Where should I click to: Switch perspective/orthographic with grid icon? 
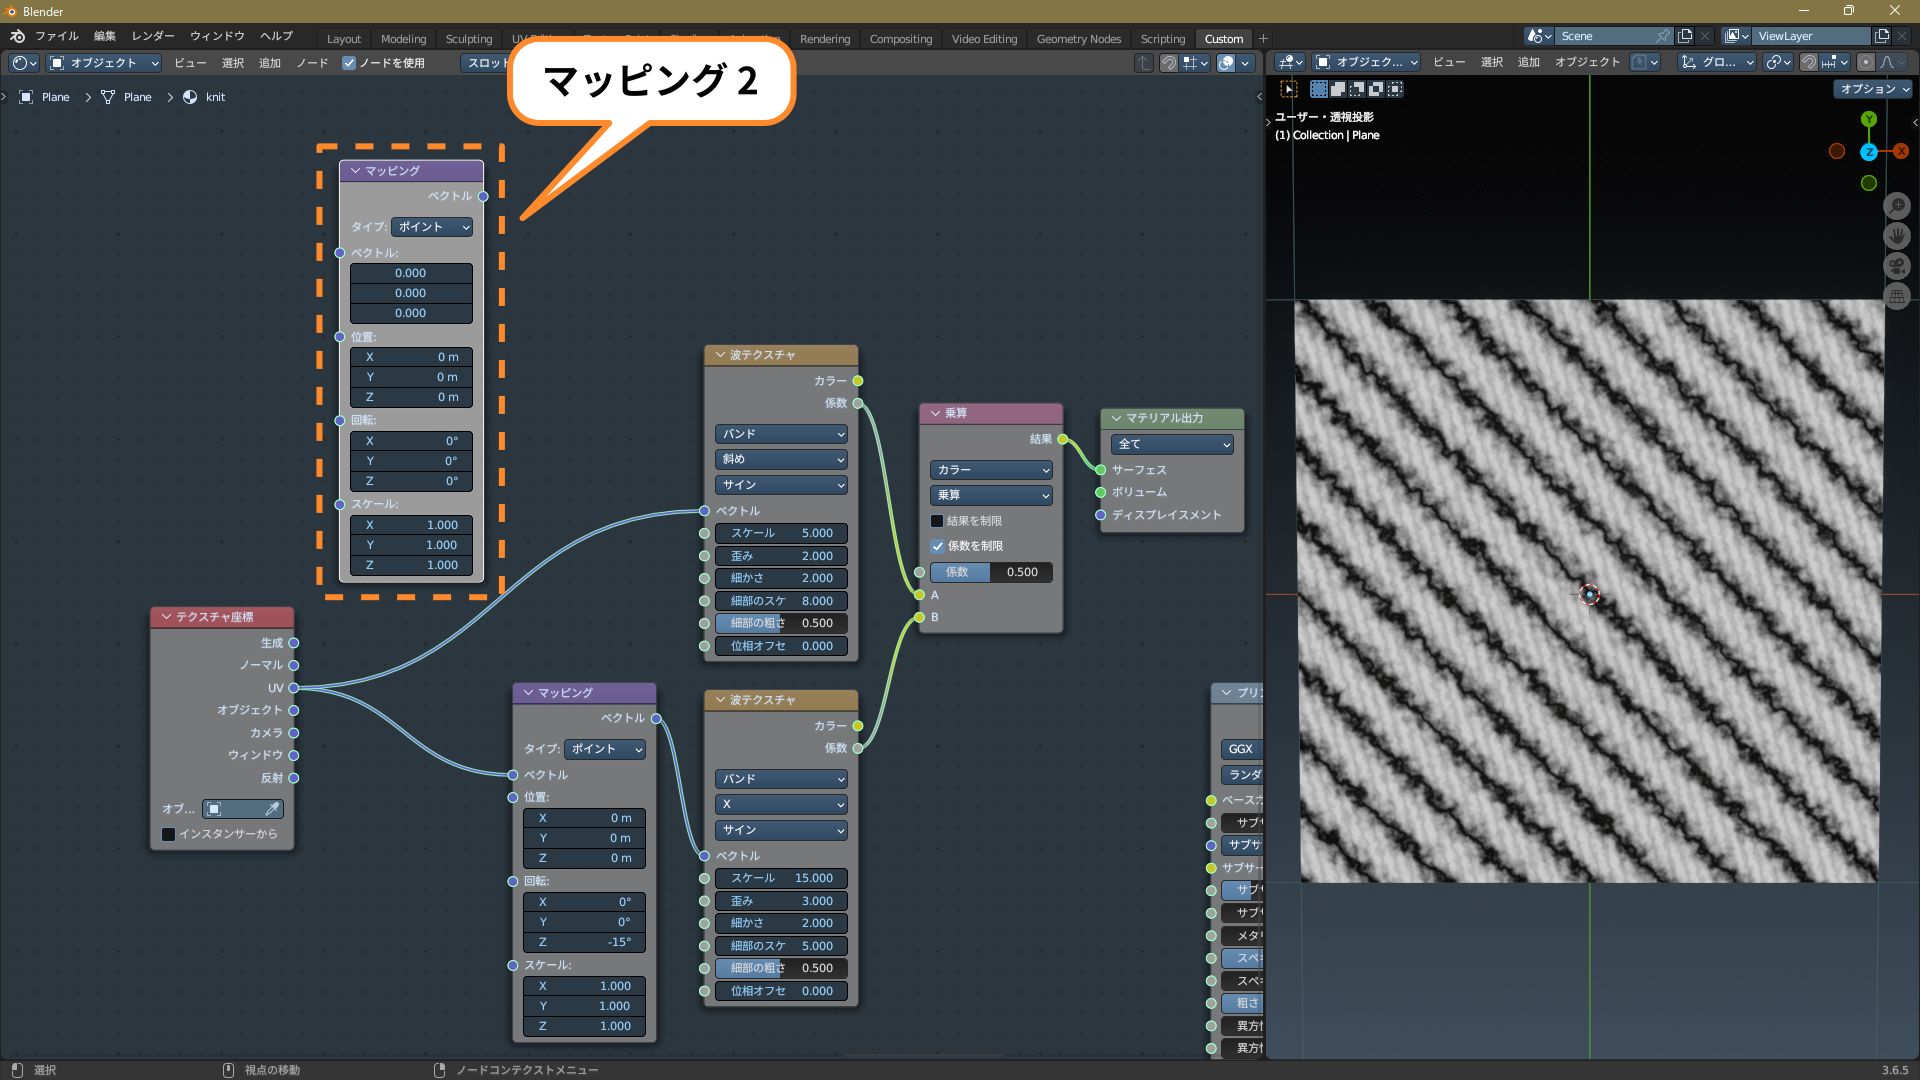[1896, 296]
